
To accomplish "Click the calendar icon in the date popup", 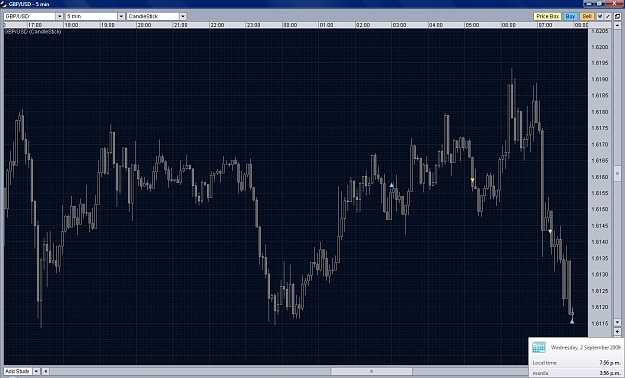I will tap(539, 347).
